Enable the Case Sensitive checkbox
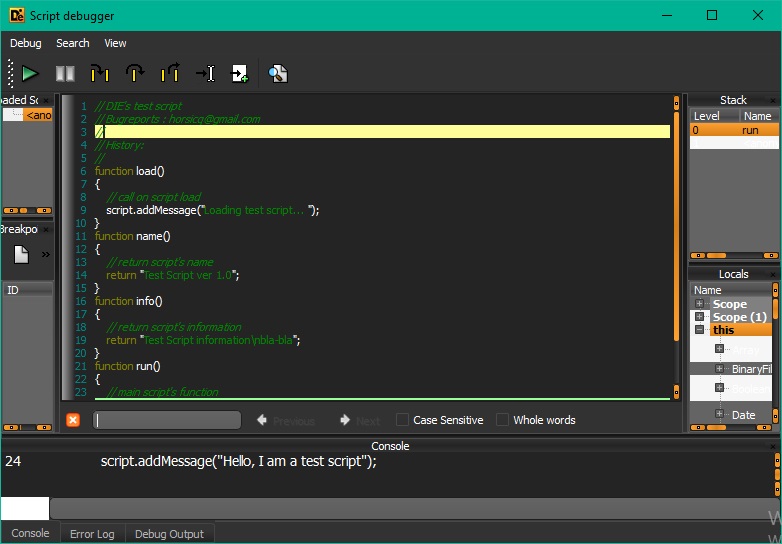782x544 pixels. click(402, 420)
